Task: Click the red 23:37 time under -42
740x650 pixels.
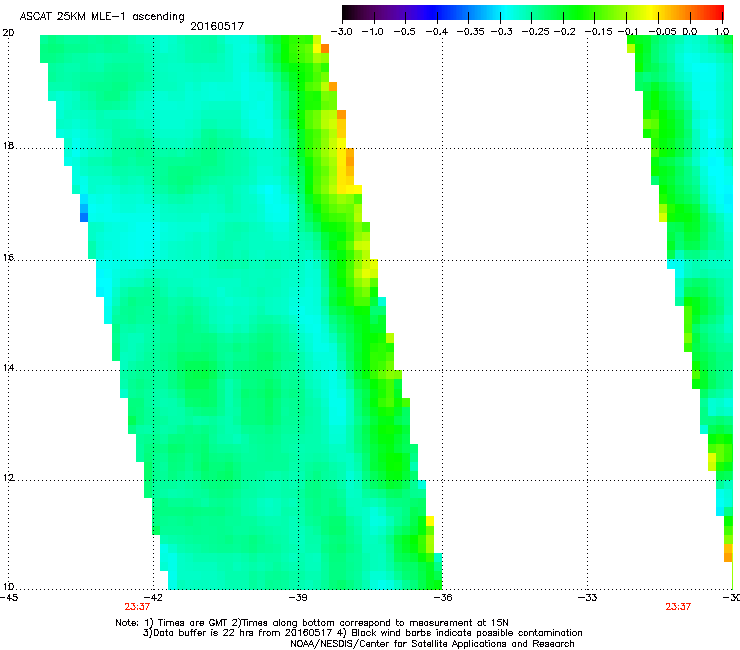Action: pyautogui.click(x=137, y=607)
